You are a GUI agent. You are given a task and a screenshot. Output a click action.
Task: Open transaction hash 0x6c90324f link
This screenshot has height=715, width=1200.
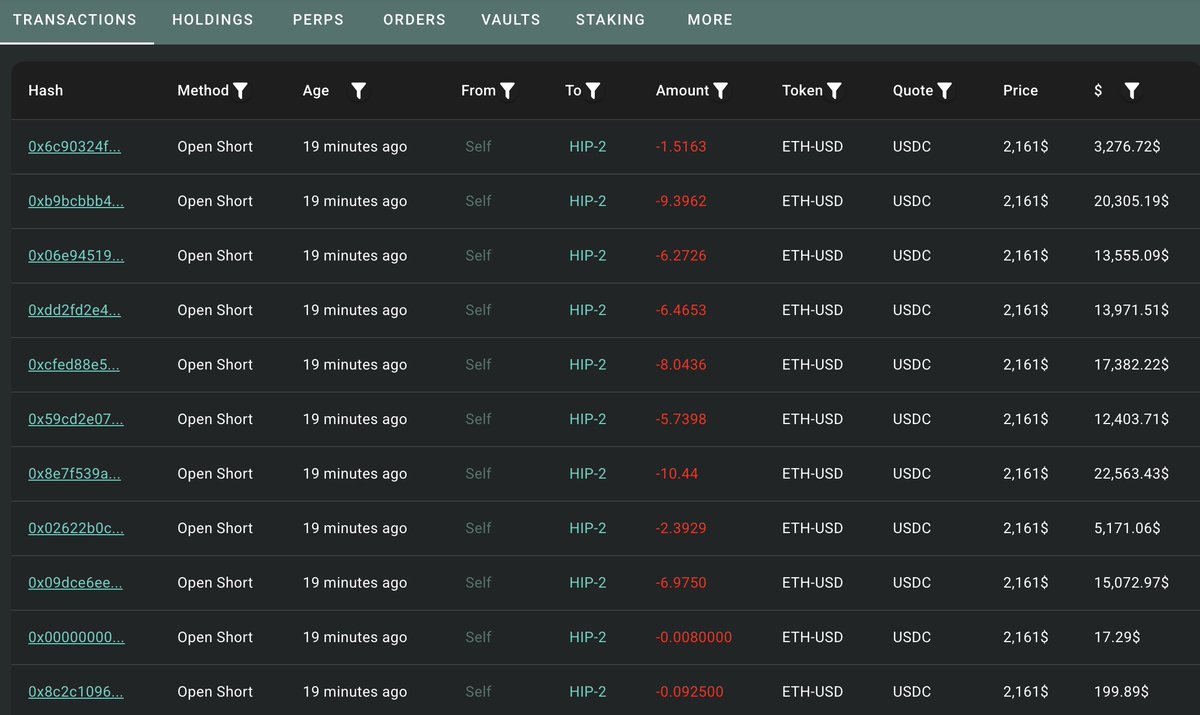tap(75, 147)
